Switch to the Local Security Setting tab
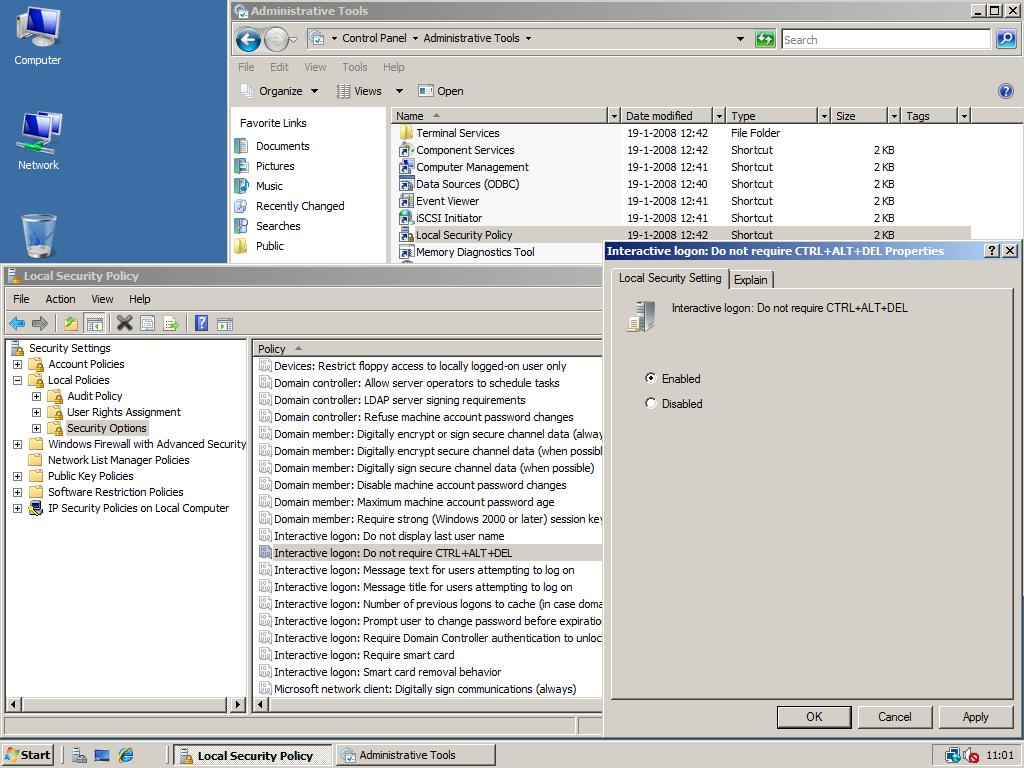This screenshot has width=1024, height=768. (x=670, y=278)
